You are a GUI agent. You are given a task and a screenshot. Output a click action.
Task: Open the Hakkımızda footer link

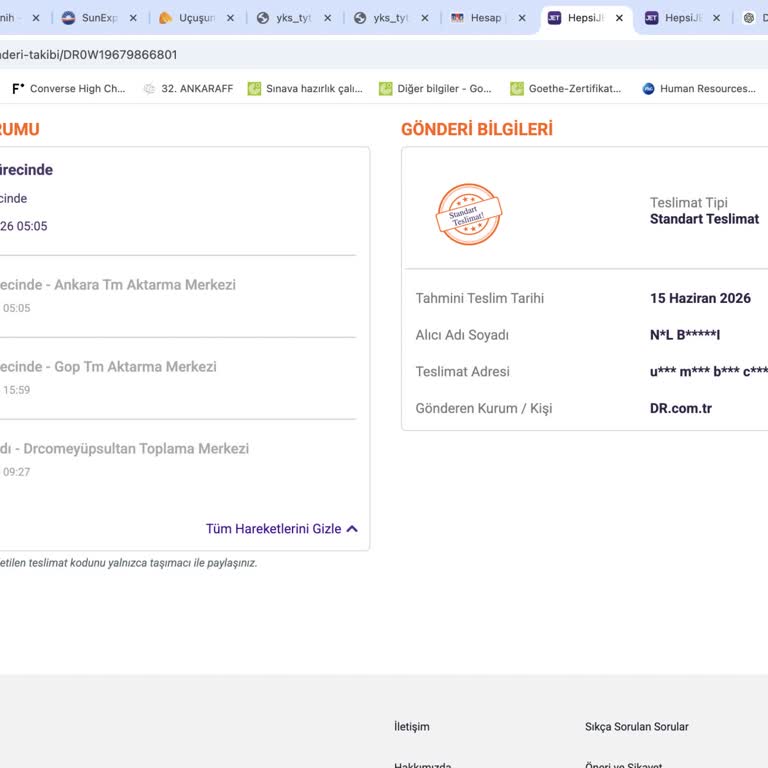click(422, 764)
